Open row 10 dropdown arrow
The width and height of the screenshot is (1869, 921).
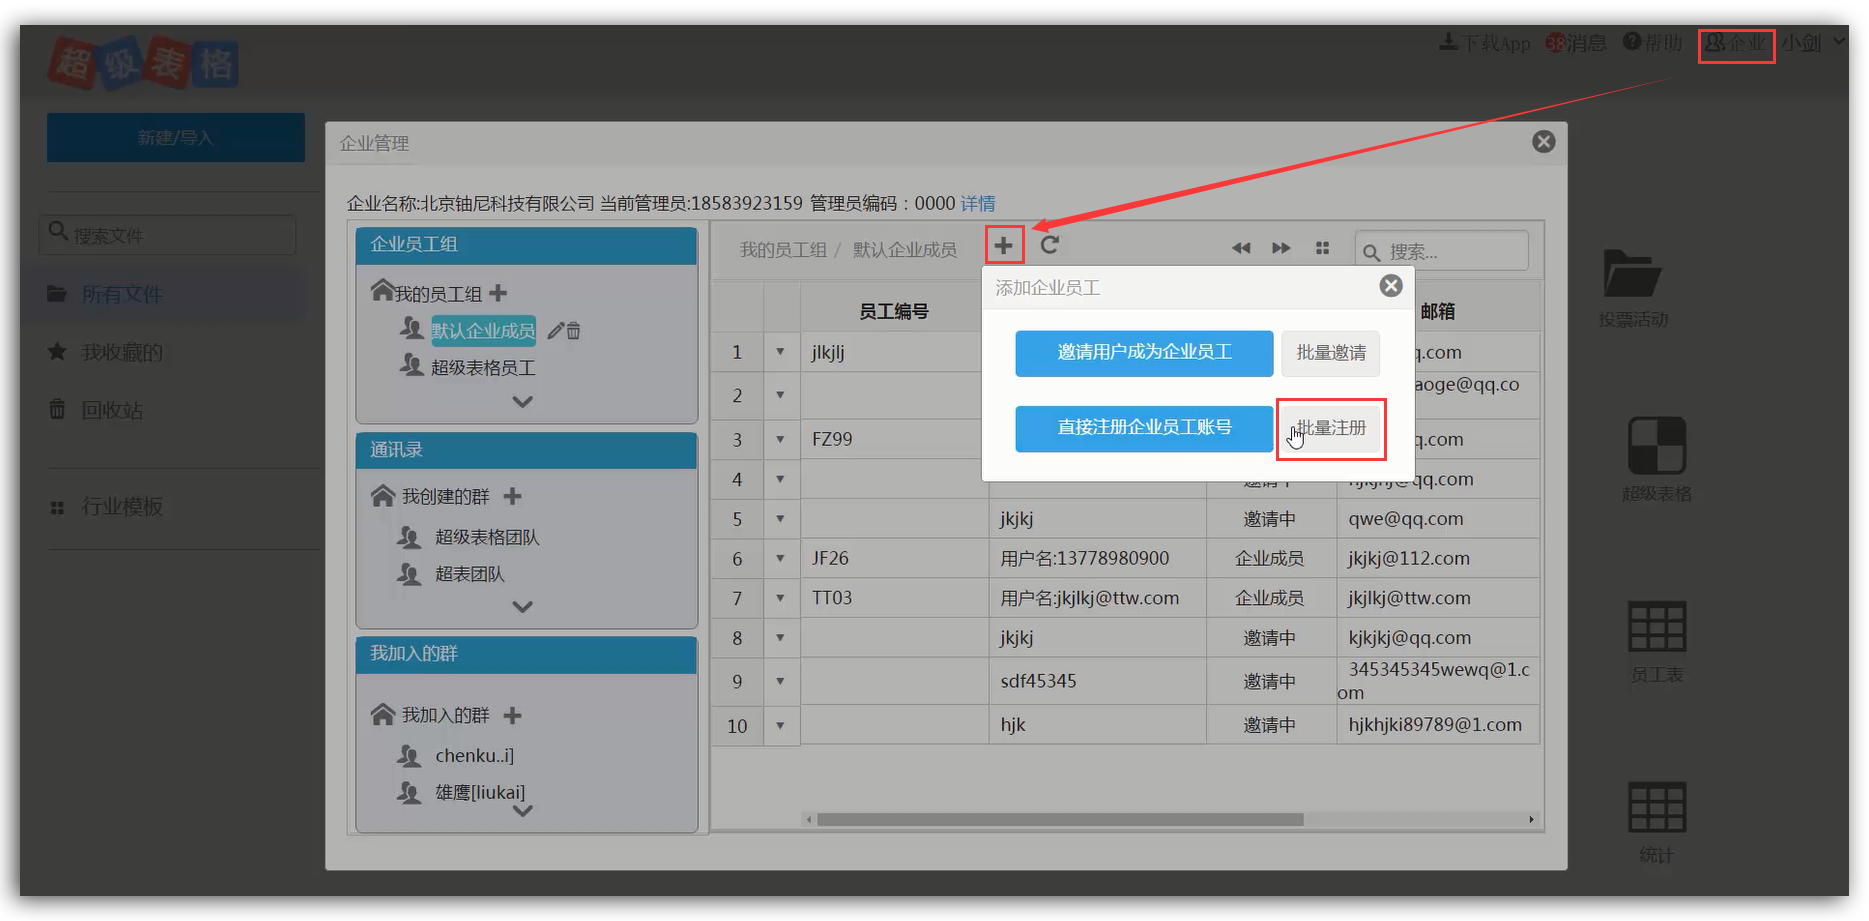780,725
